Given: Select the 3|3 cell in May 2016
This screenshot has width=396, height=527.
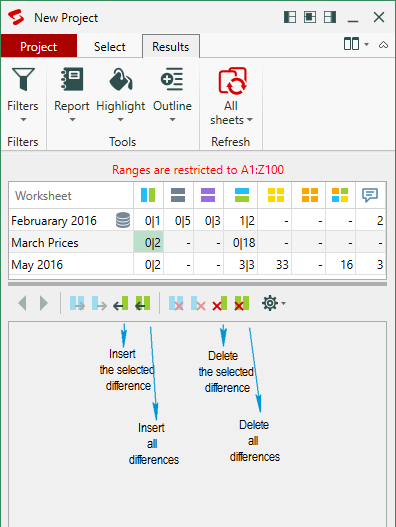Looking at the screenshot, I should [x=241, y=265].
